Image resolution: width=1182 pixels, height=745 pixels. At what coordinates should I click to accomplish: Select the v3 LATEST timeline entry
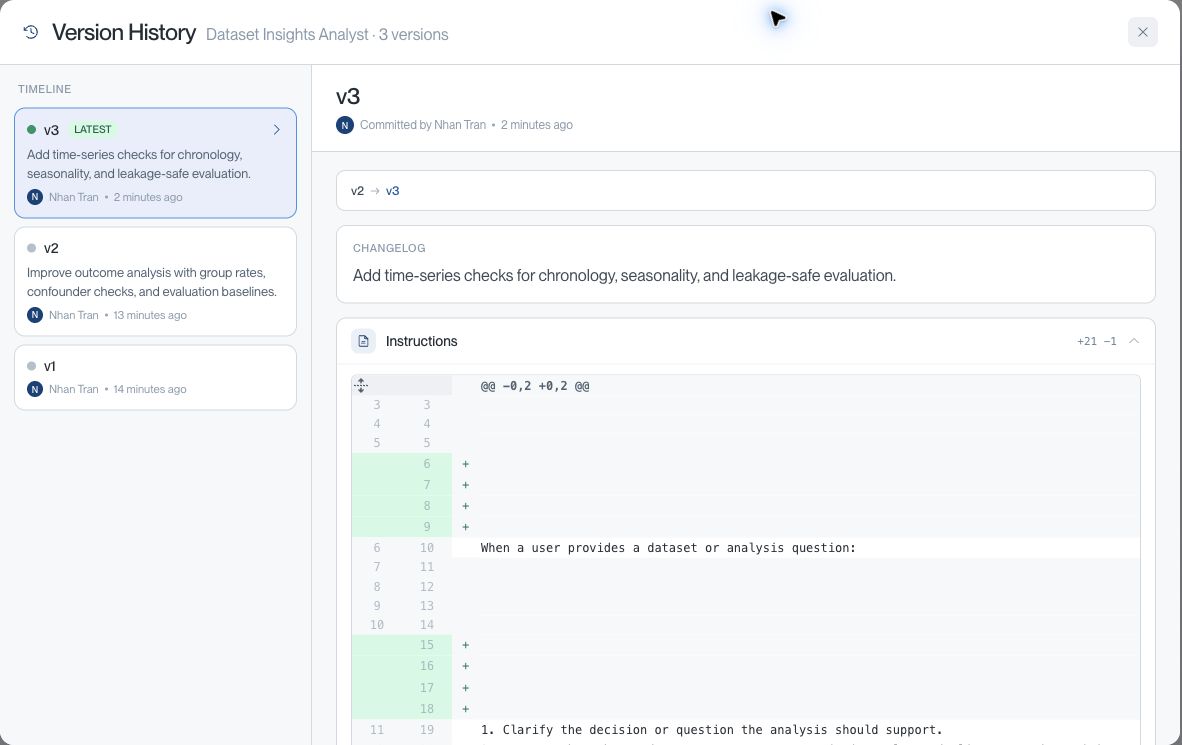(x=155, y=163)
